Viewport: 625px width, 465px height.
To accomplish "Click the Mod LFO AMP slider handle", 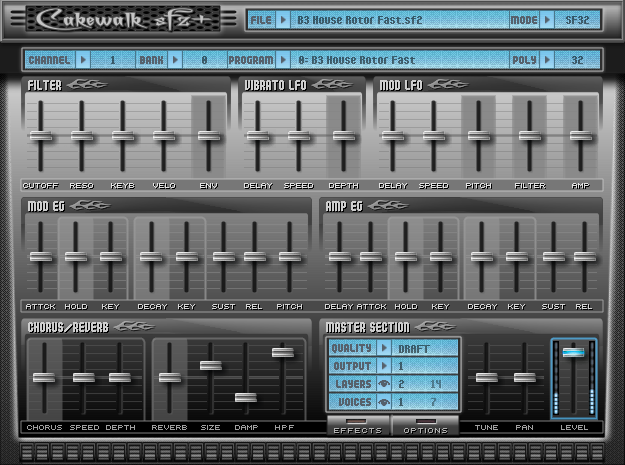I will coord(581,136).
